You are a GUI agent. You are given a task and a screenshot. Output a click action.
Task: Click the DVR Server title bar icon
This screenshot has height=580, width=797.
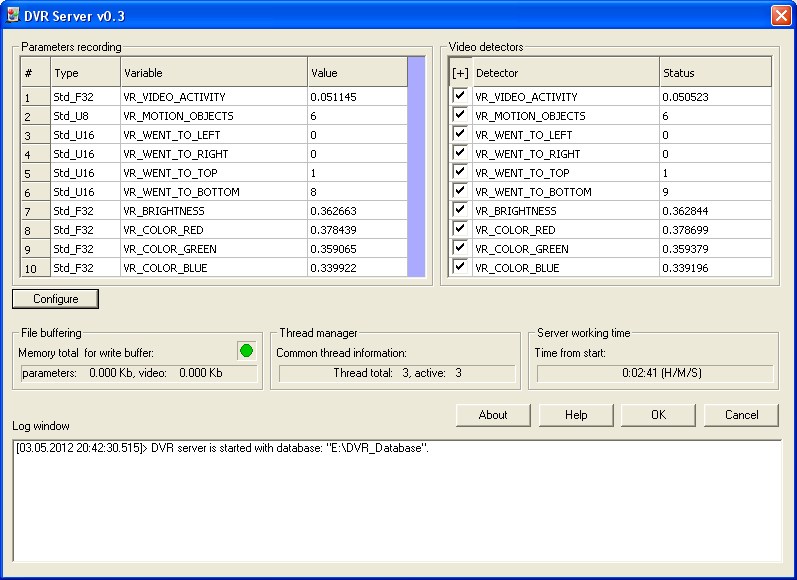point(14,16)
